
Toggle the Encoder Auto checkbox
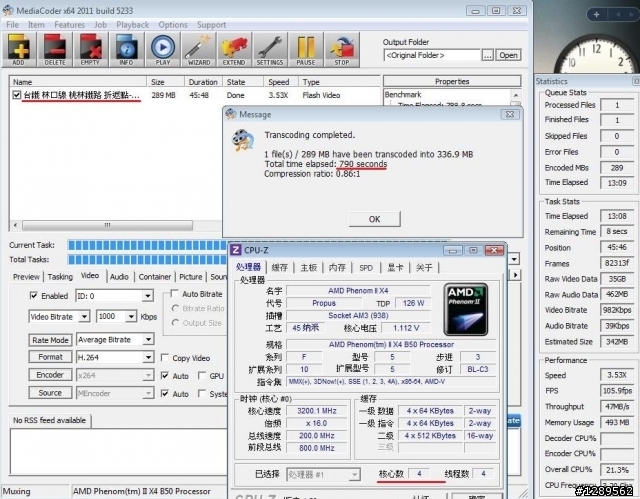(x=165, y=376)
